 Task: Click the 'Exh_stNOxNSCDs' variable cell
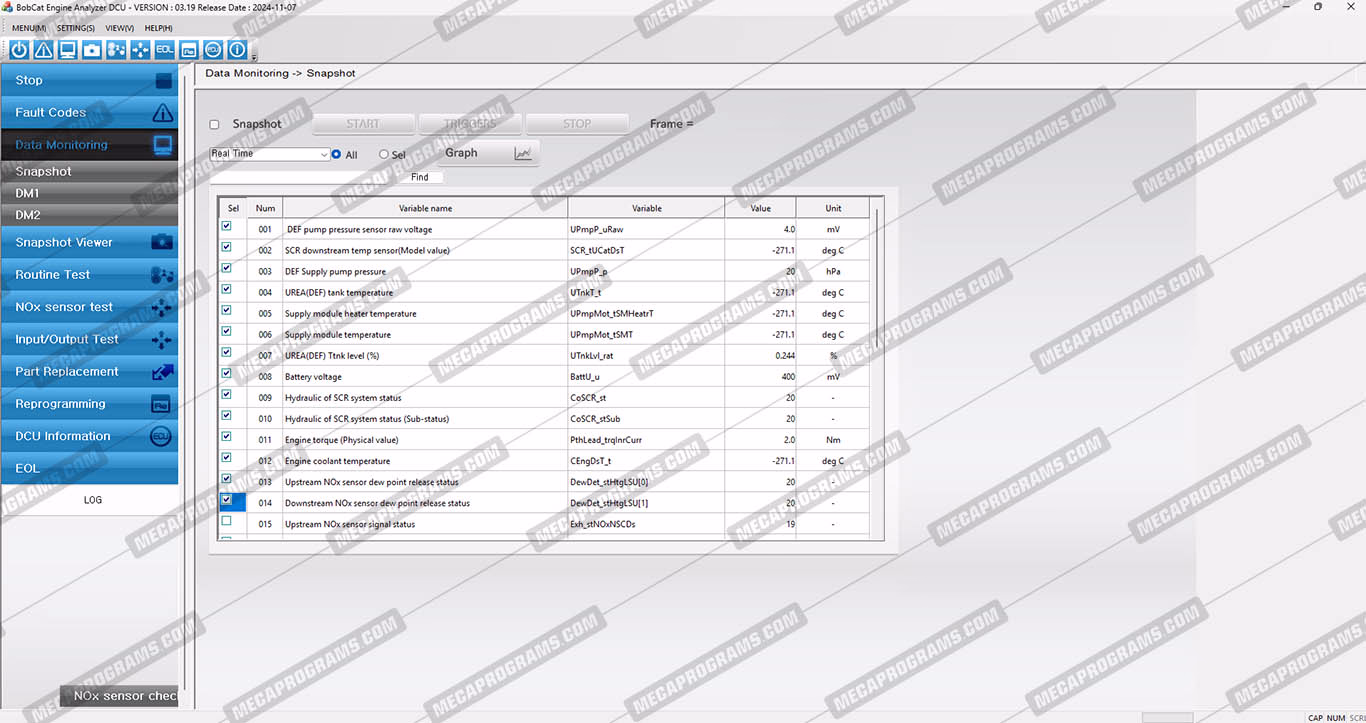tap(646, 524)
